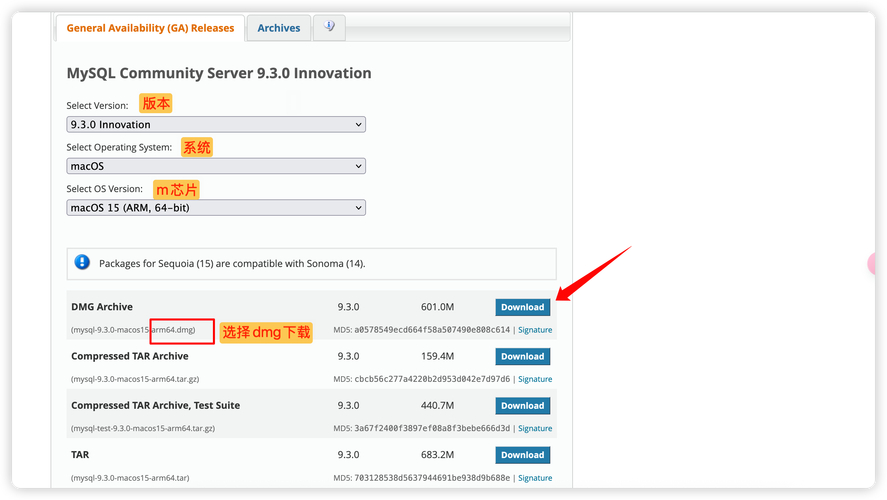887x500 pixels.
Task: Click the MySQL Community Server 9.3.0 heading
Action: pos(219,73)
